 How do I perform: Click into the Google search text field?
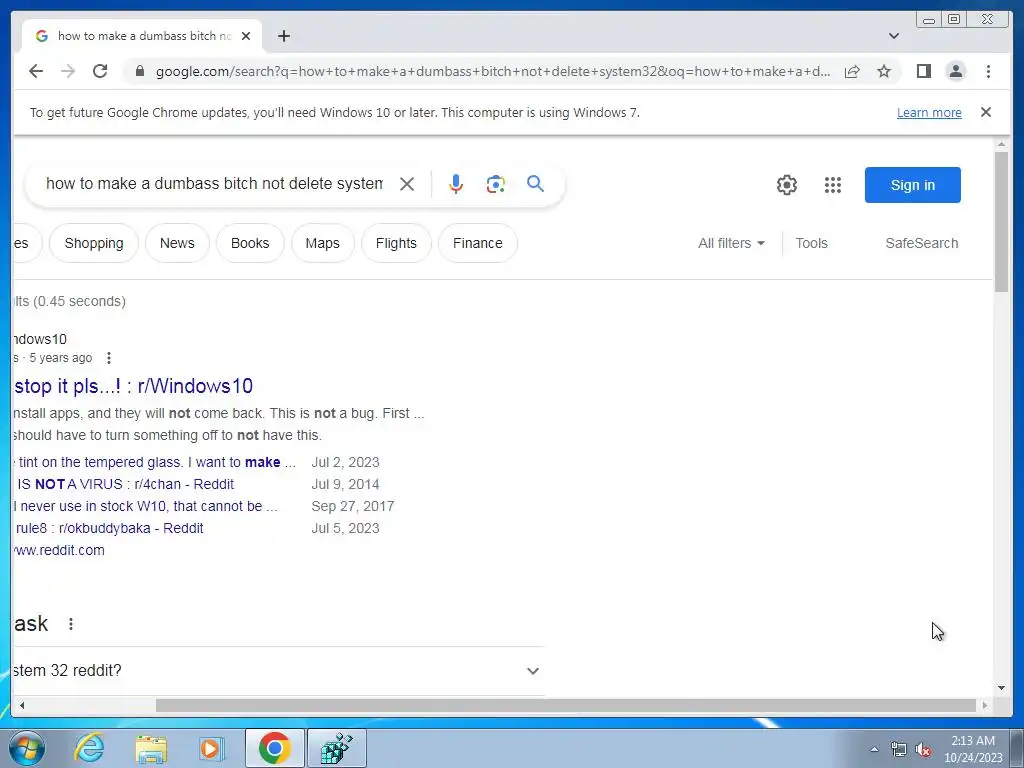point(214,184)
